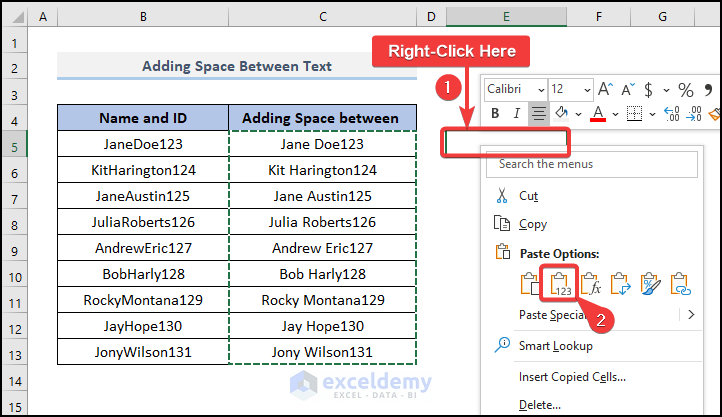Choose Cut from the context menu
The height and width of the screenshot is (417, 722).
point(529,196)
